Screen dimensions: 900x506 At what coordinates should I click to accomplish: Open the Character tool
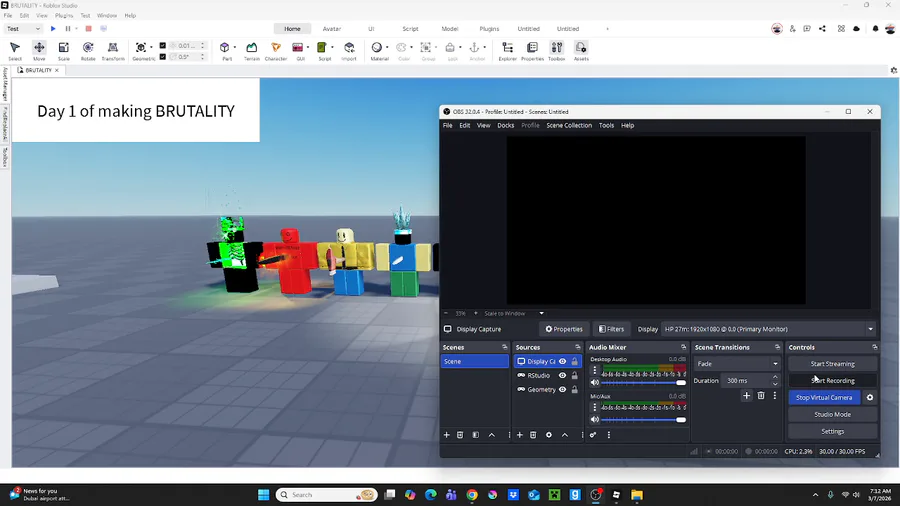pyautogui.click(x=276, y=50)
